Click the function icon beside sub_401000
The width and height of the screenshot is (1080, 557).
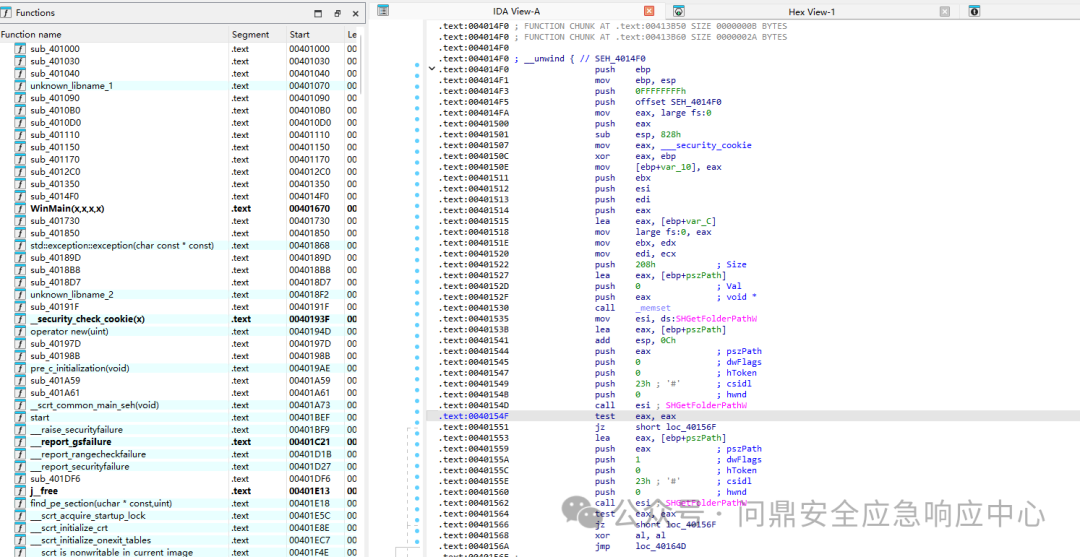[x=20, y=49]
